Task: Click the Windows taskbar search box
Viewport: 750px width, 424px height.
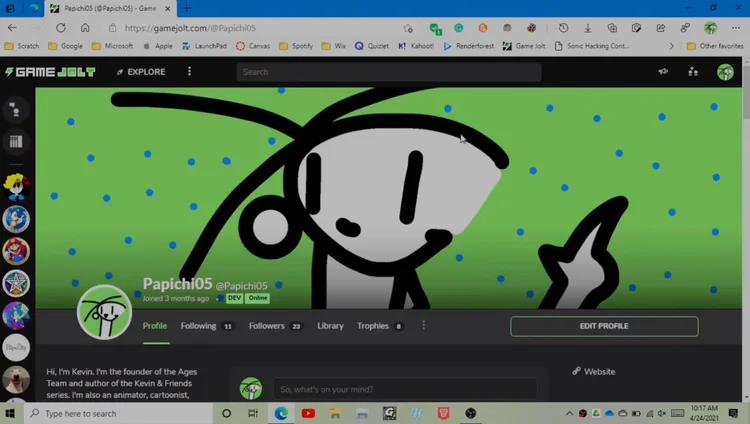Action: tap(117, 413)
